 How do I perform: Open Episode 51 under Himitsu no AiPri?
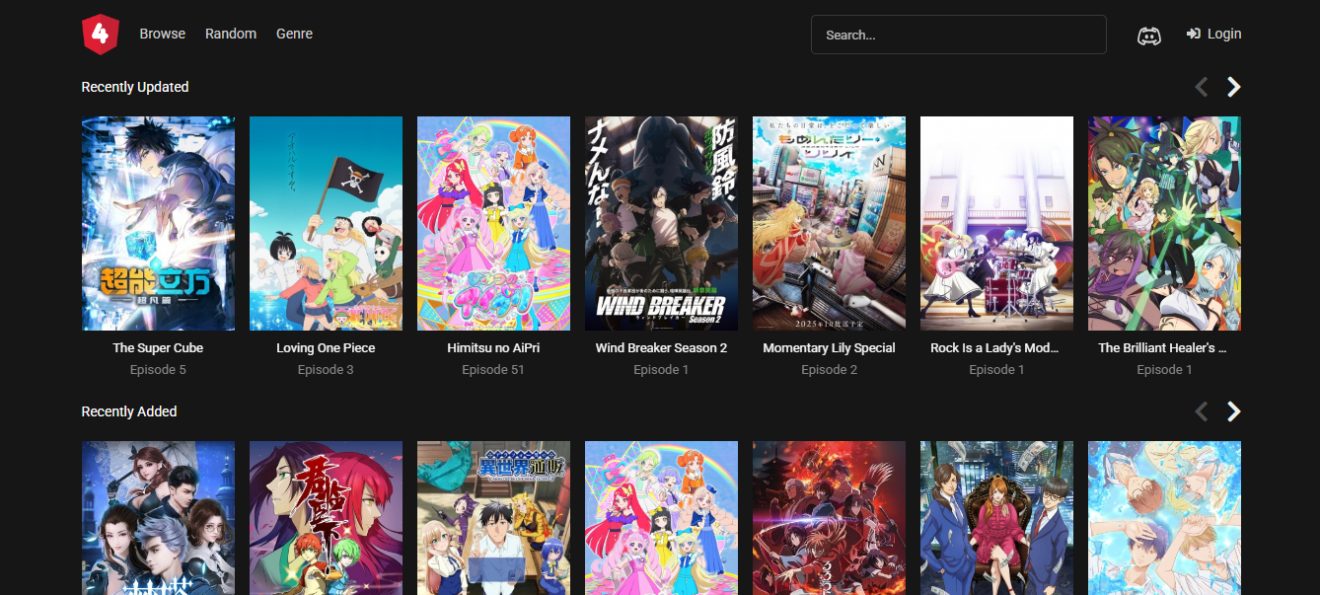point(493,369)
